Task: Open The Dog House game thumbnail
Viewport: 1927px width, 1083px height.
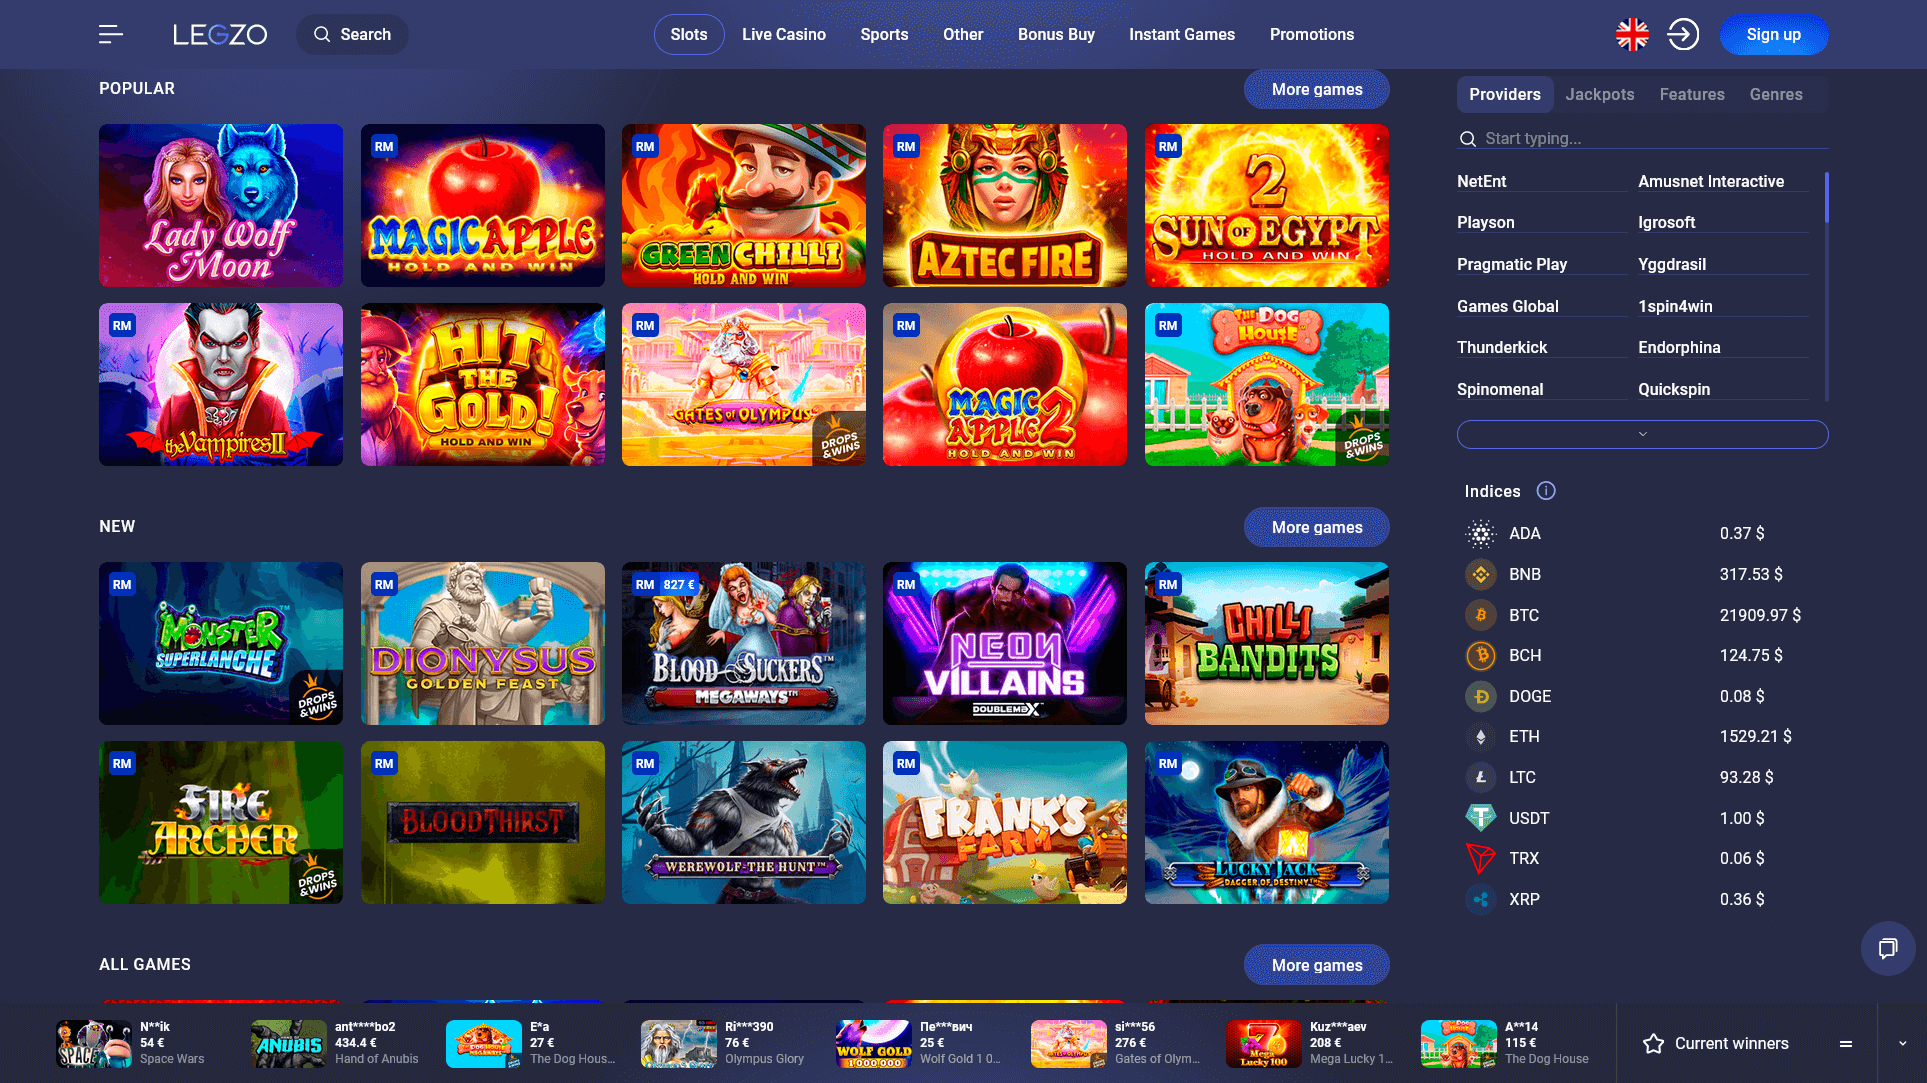Action: (1267, 385)
